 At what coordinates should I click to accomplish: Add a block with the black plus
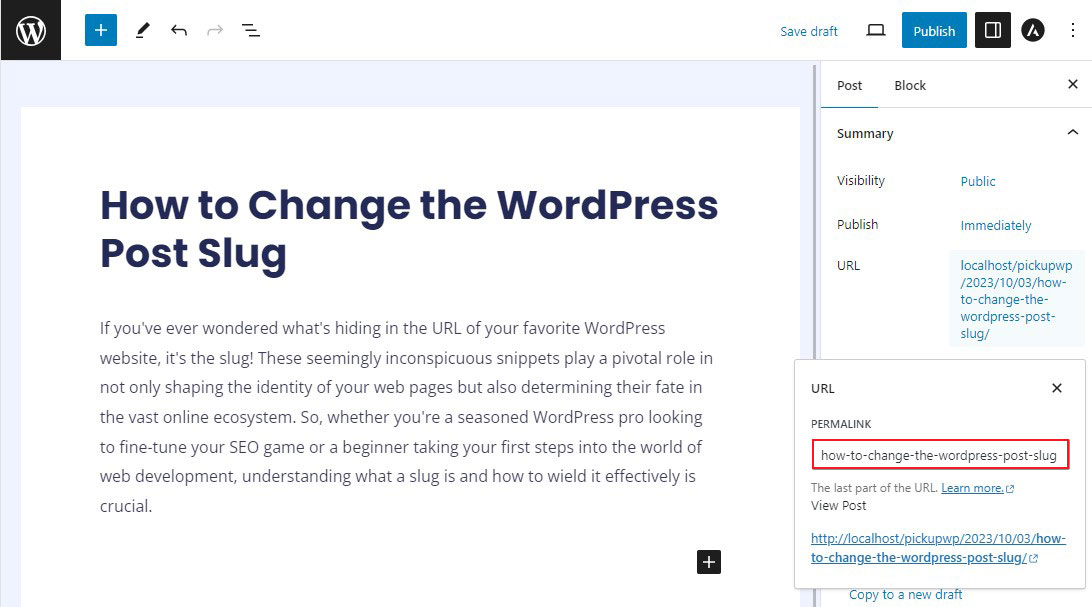[708, 562]
